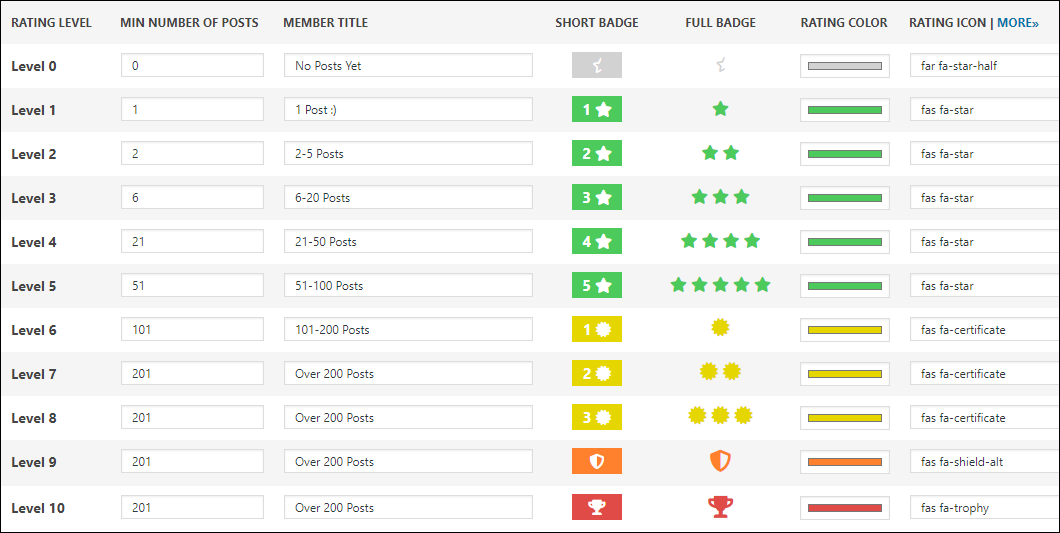Click the green Level 1 short badge
Screen dimensions: 1060x533
click(597, 110)
